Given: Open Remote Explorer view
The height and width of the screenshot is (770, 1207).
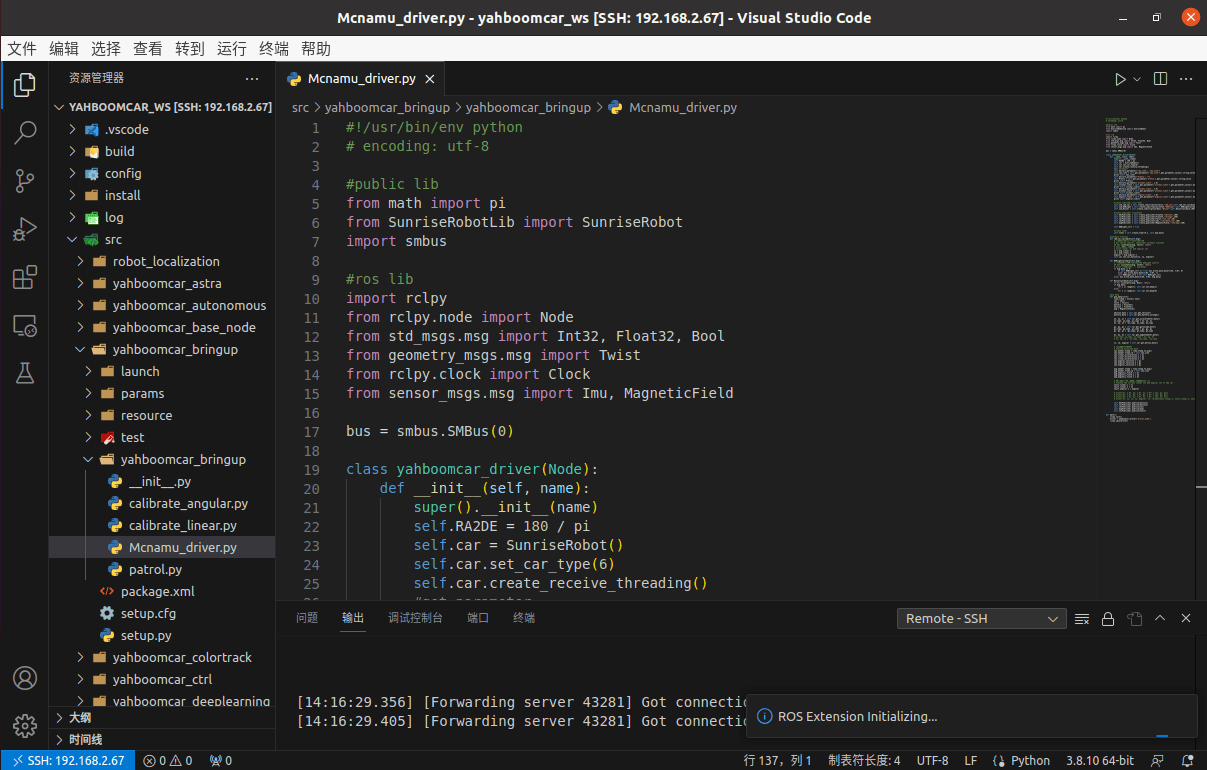Looking at the screenshot, I should (25, 325).
